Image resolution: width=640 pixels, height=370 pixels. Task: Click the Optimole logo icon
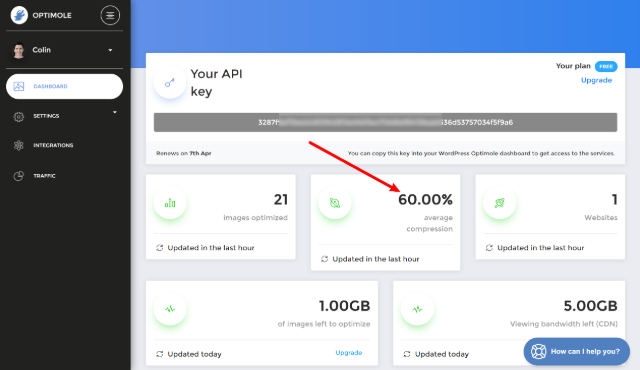click(x=19, y=16)
